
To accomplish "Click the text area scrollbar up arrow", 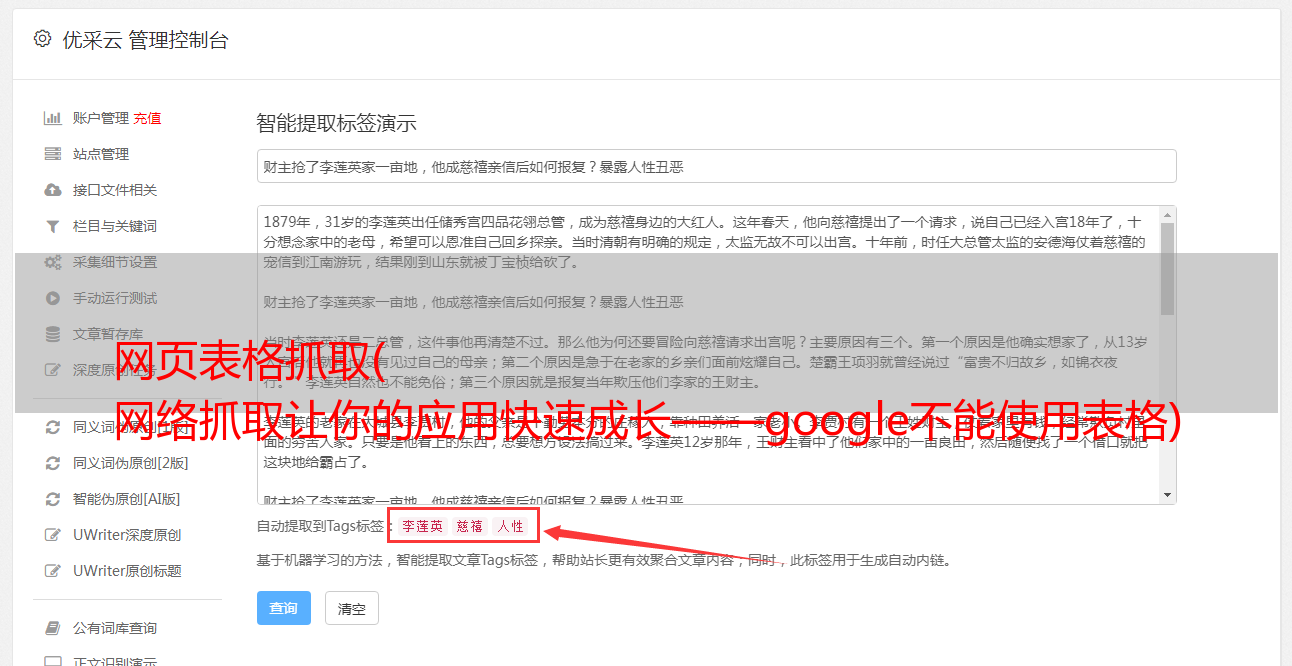I will (x=1167, y=215).
